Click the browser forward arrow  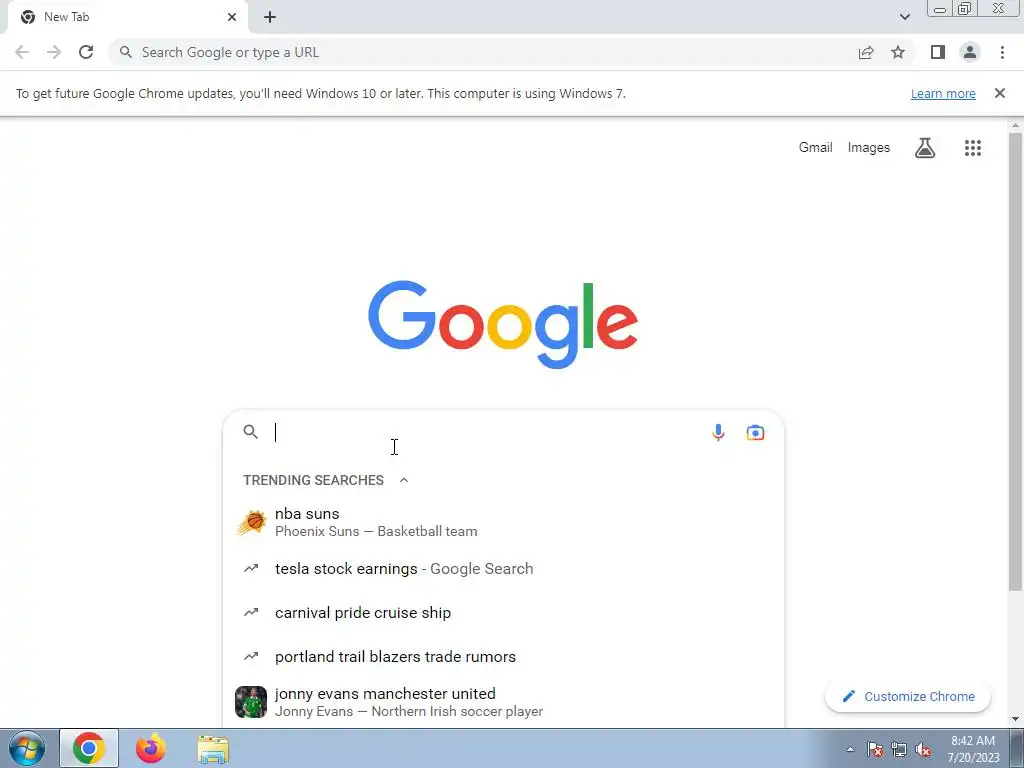[54, 52]
